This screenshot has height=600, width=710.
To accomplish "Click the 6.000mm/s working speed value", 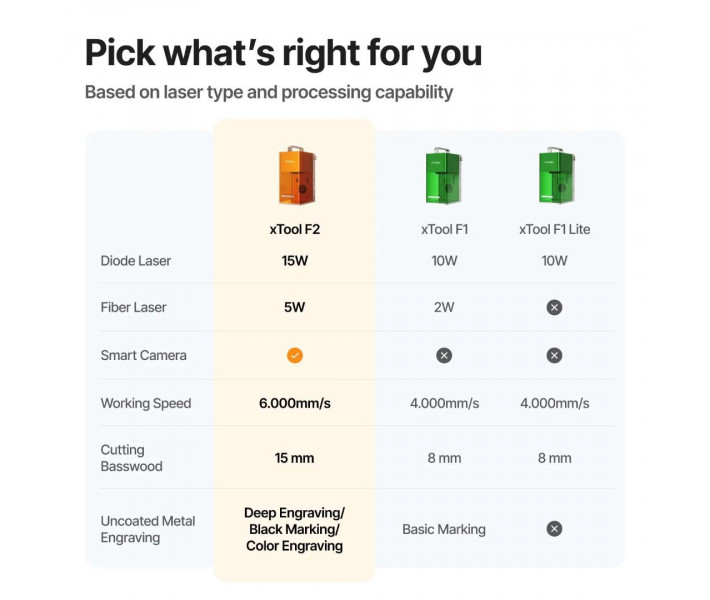I will click(x=295, y=404).
